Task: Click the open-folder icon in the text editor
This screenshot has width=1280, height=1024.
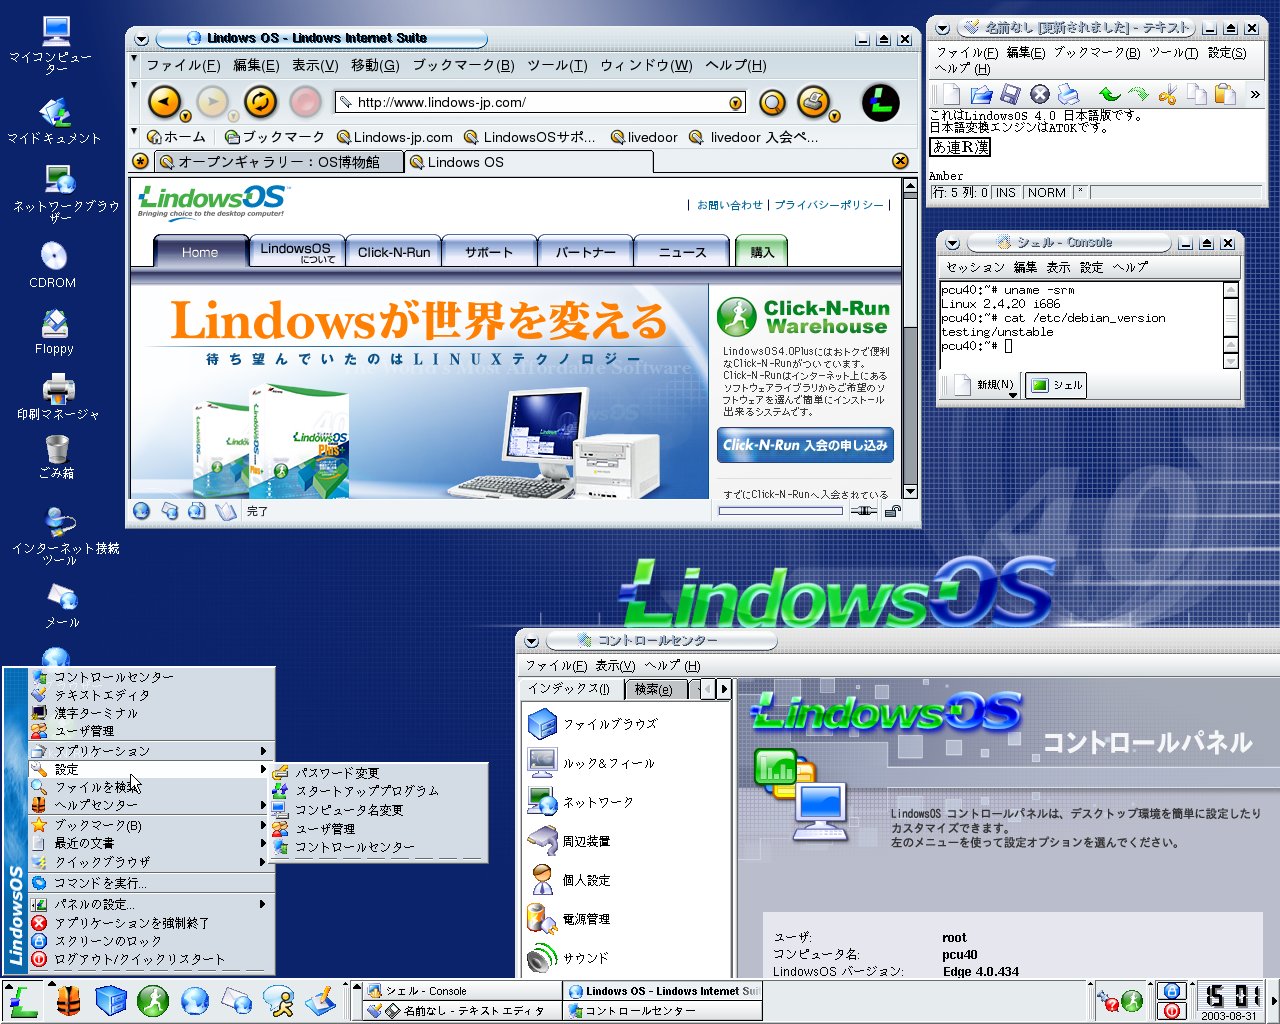Action: coord(981,94)
